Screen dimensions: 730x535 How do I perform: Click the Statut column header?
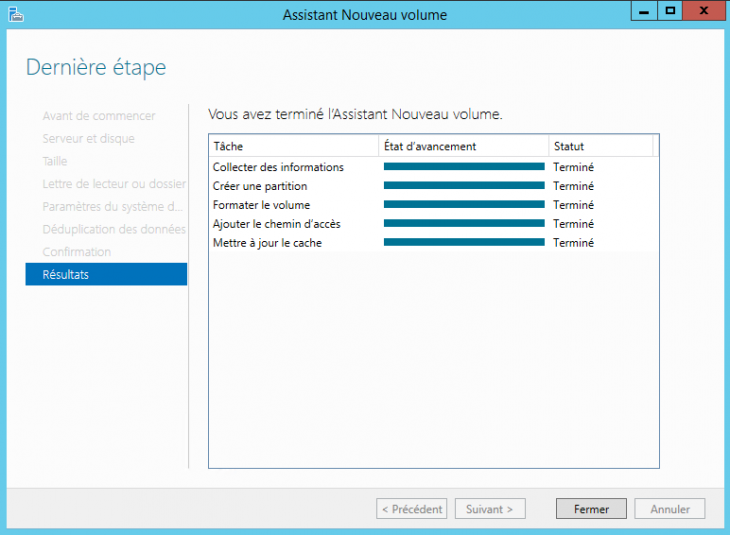[600, 146]
